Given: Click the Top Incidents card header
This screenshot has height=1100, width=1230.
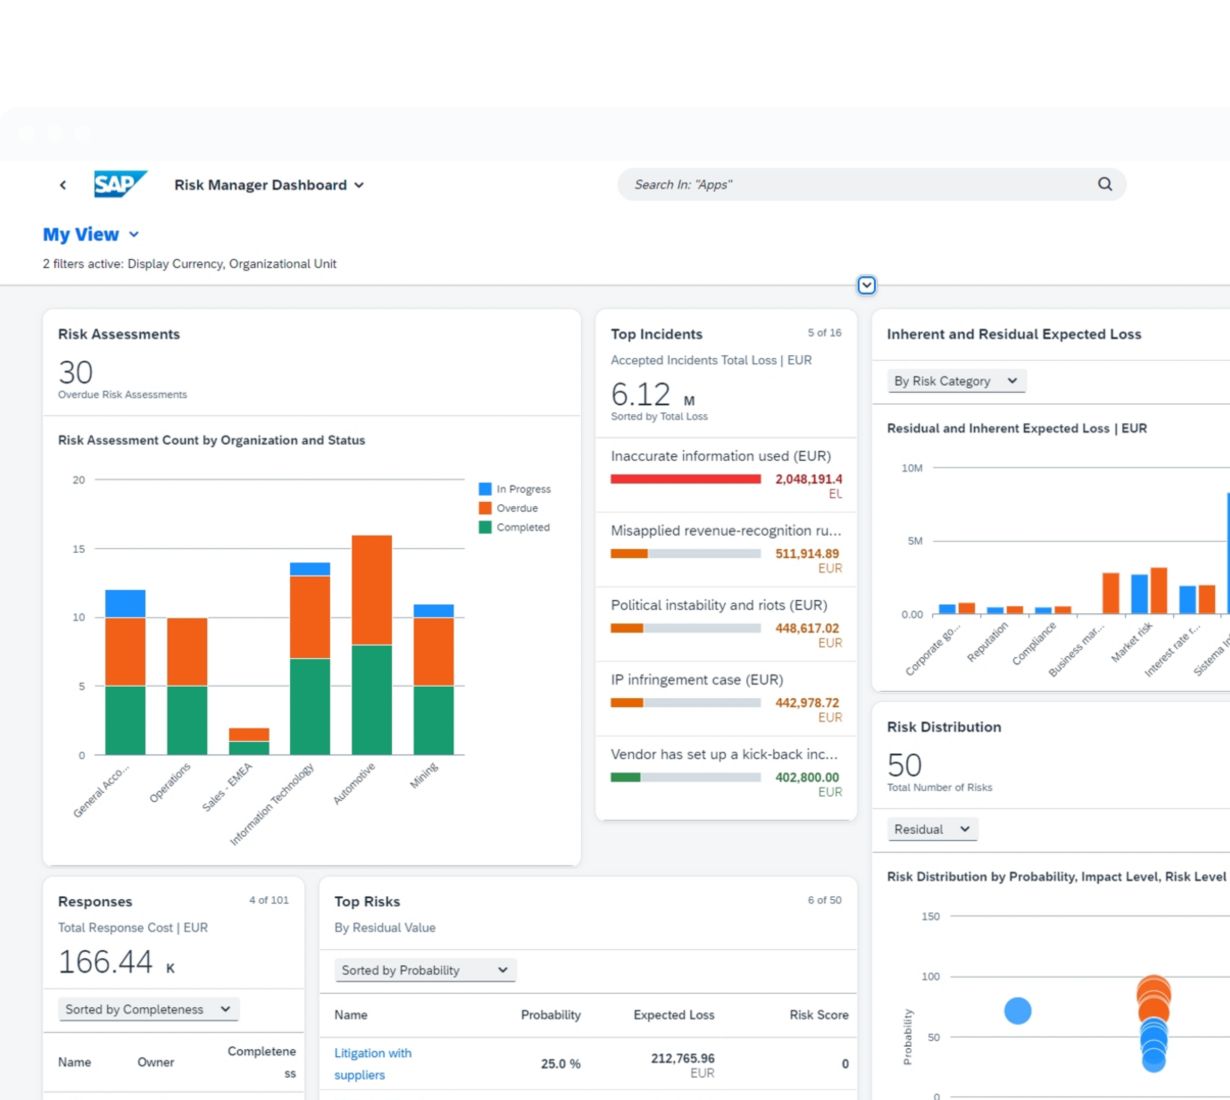Looking at the screenshot, I should pyautogui.click(x=657, y=334).
